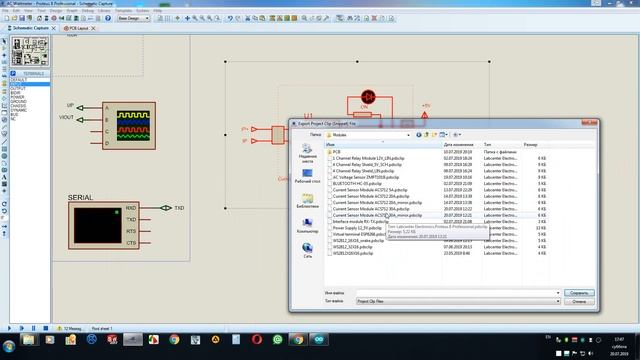Click the simulation Play button at bottom left
The height and width of the screenshot is (360, 640).
pos(9,328)
